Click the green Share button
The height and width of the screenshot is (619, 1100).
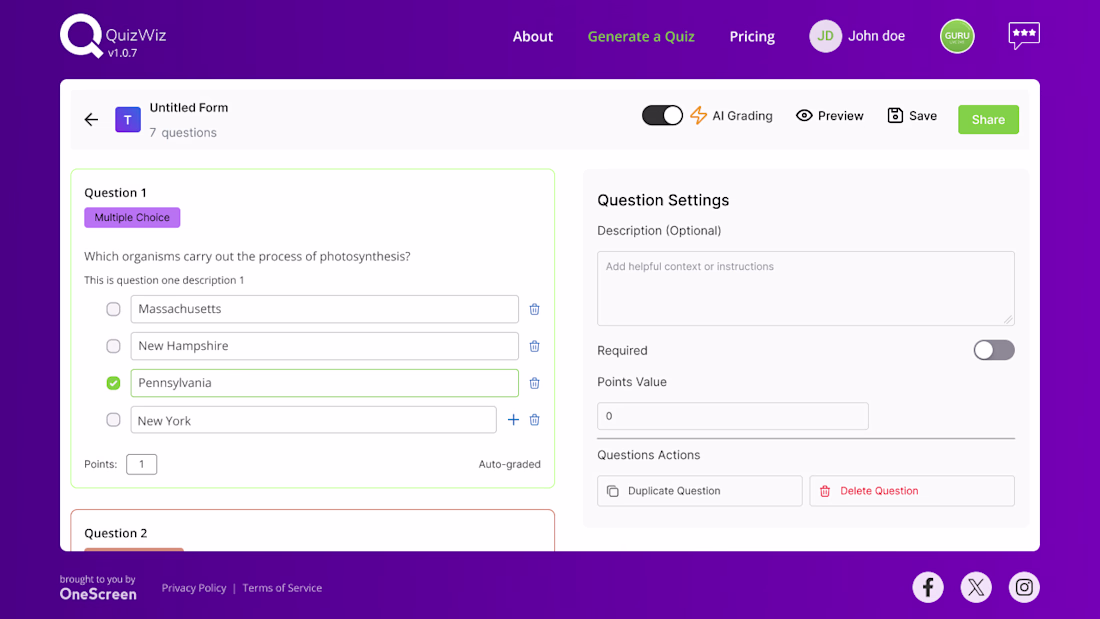[x=988, y=120]
